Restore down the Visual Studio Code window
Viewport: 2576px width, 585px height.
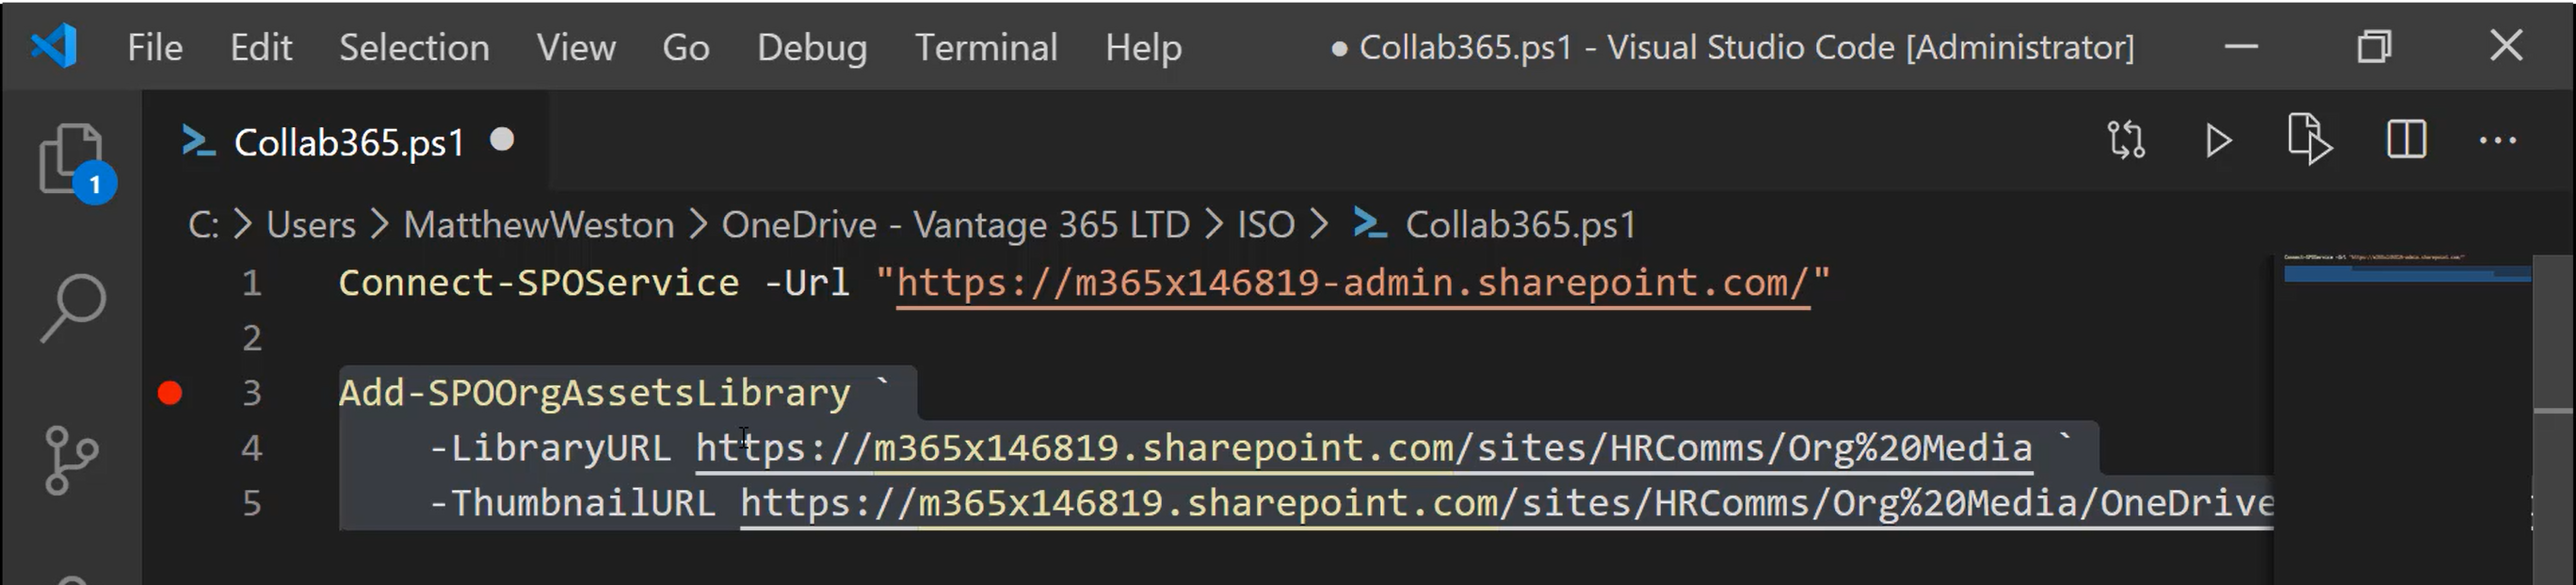coord(2374,46)
